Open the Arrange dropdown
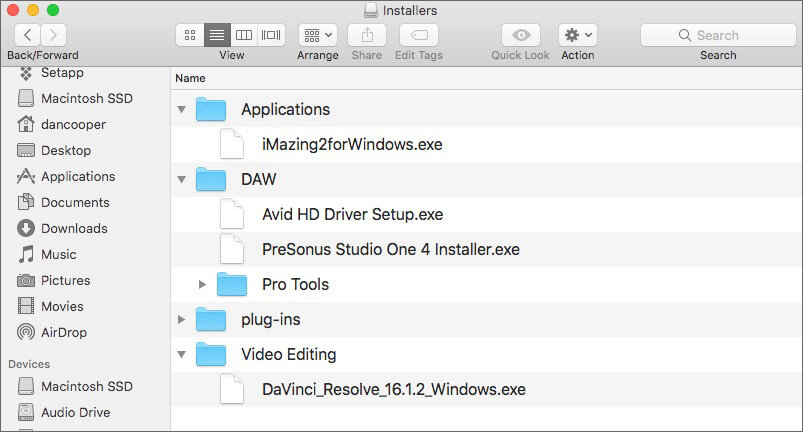The height and width of the screenshot is (432, 803). 318,35
